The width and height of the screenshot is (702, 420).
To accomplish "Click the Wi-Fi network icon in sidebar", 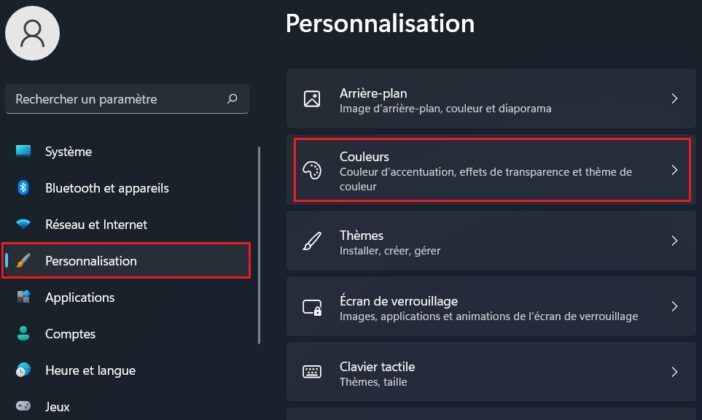I will point(23,224).
